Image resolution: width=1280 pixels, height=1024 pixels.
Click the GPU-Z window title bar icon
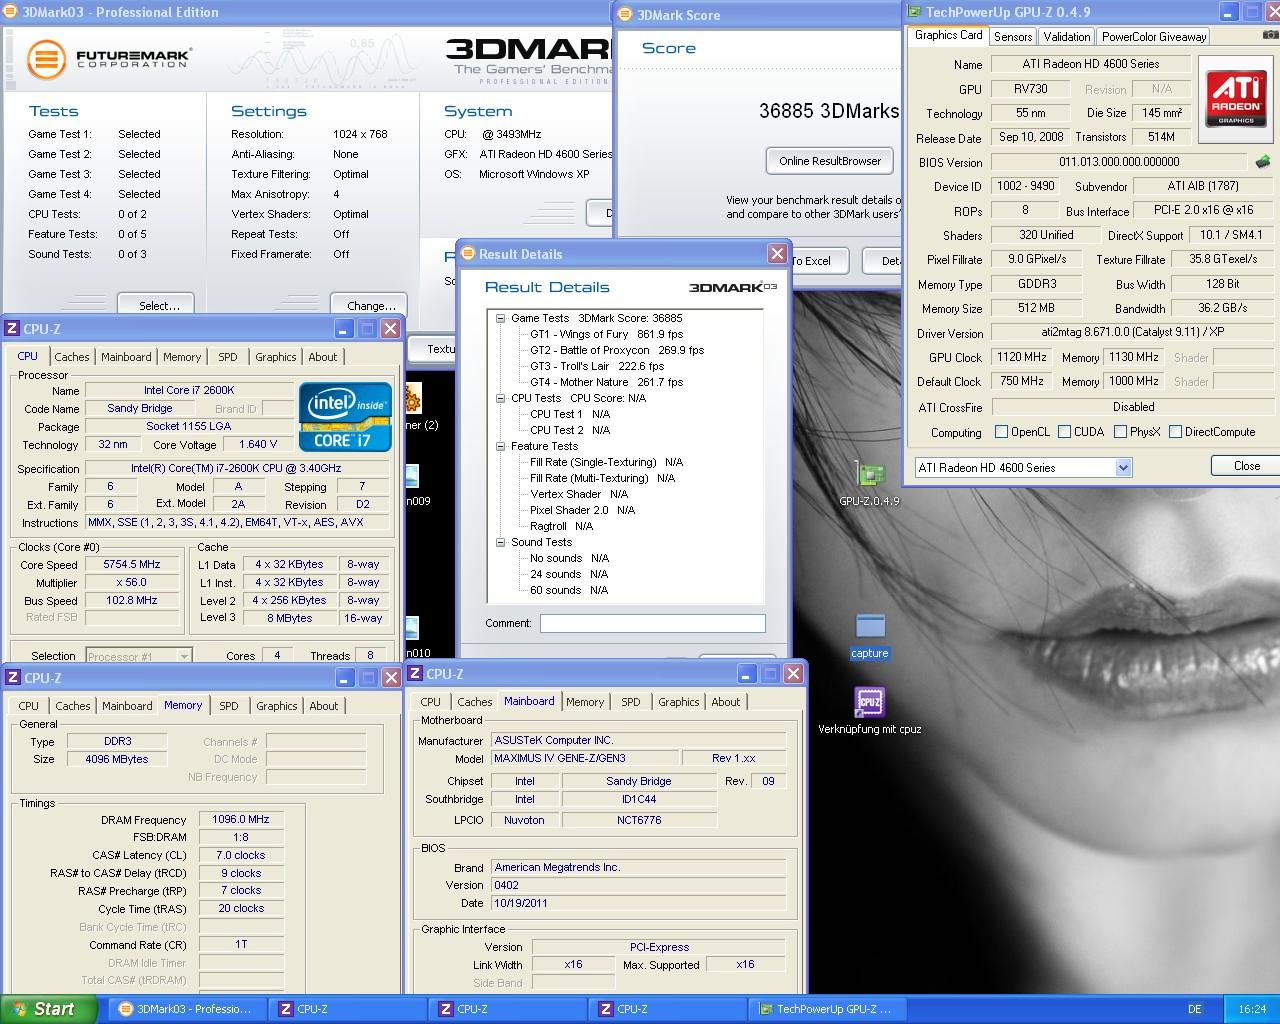pyautogui.click(x=914, y=12)
